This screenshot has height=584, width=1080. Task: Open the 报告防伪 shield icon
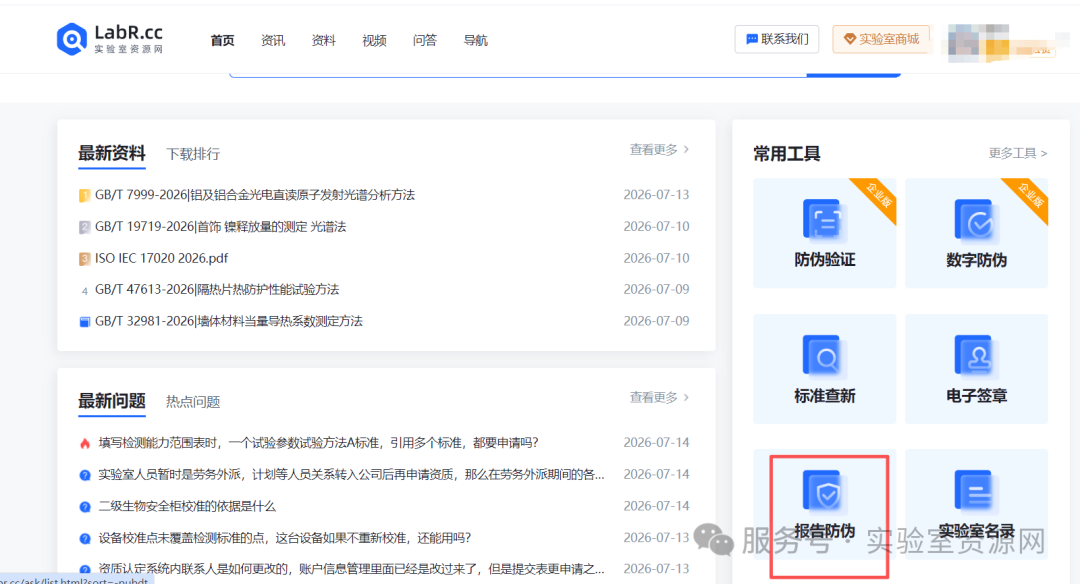click(x=822, y=490)
